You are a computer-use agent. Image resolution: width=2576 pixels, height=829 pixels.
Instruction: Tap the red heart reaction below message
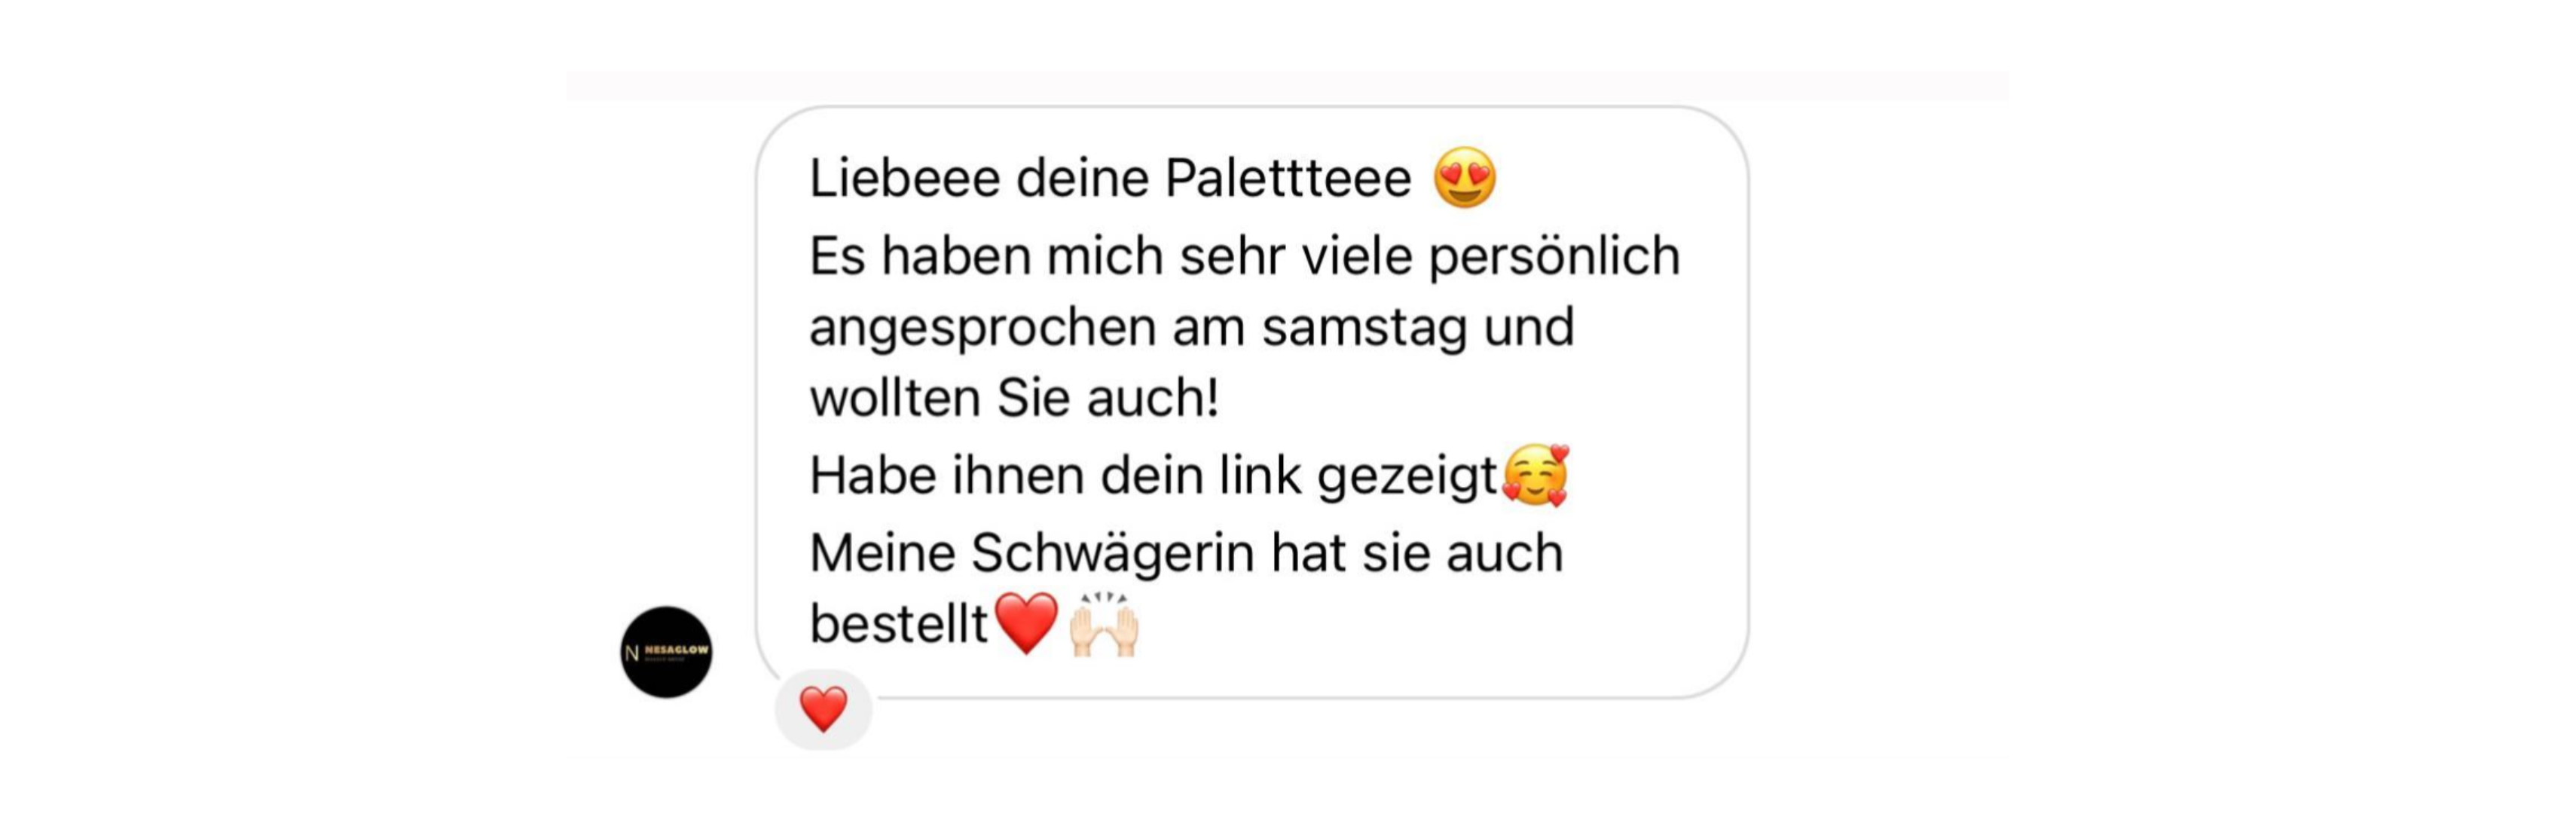point(824,709)
